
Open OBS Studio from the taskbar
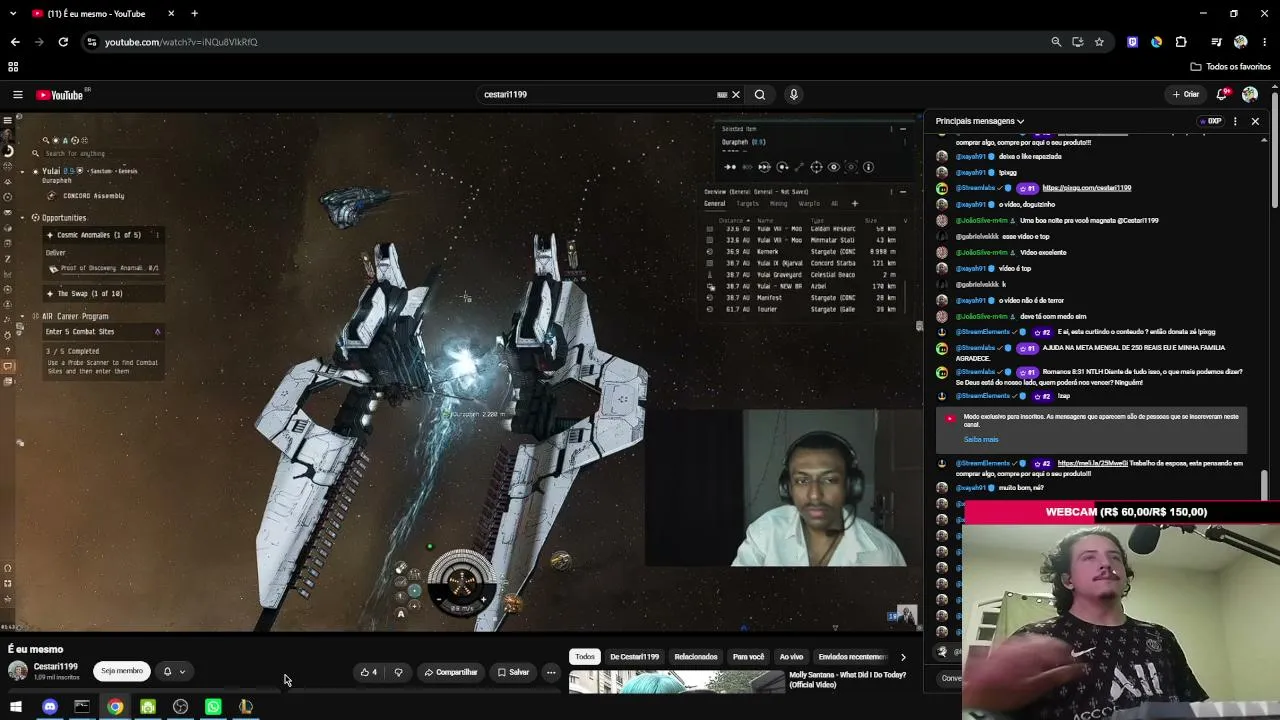pyautogui.click(x=180, y=707)
